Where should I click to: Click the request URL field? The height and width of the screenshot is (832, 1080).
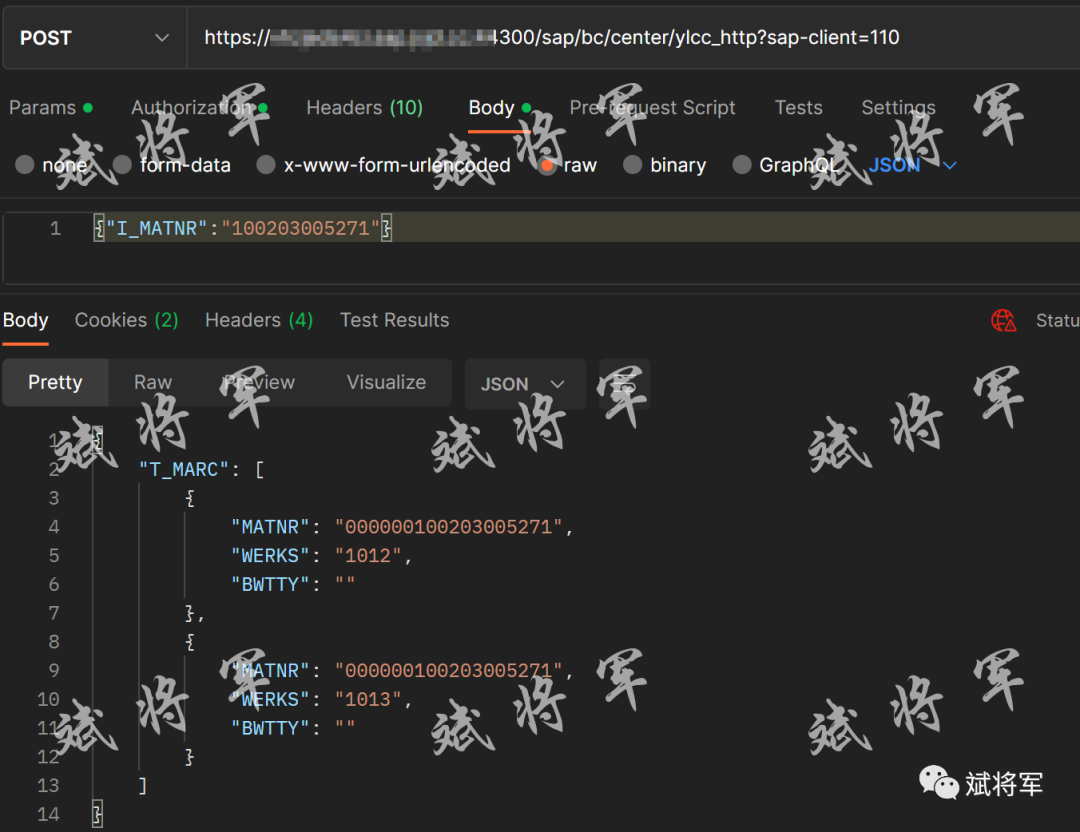(633, 38)
